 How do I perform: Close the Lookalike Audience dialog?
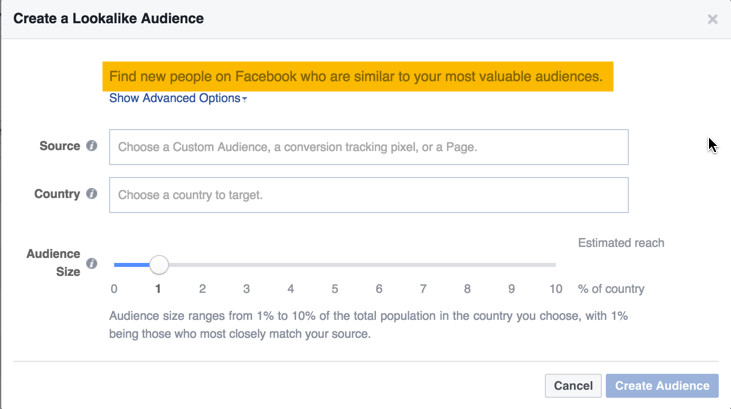(x=712, y=19)
